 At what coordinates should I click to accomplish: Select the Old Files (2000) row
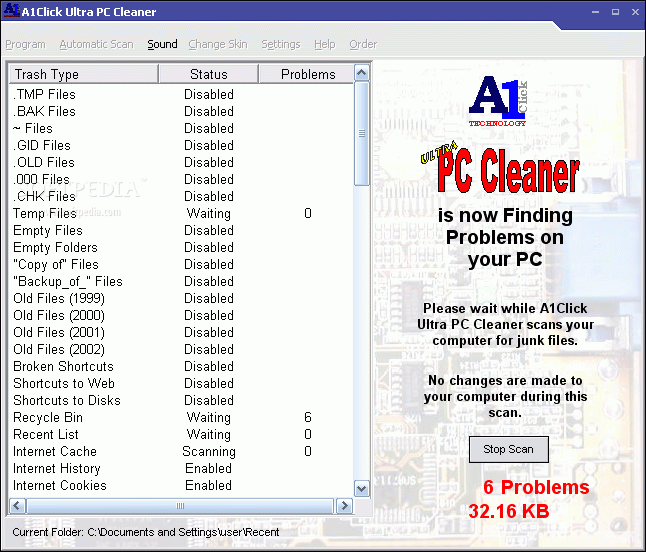click(x=181, y=315)
